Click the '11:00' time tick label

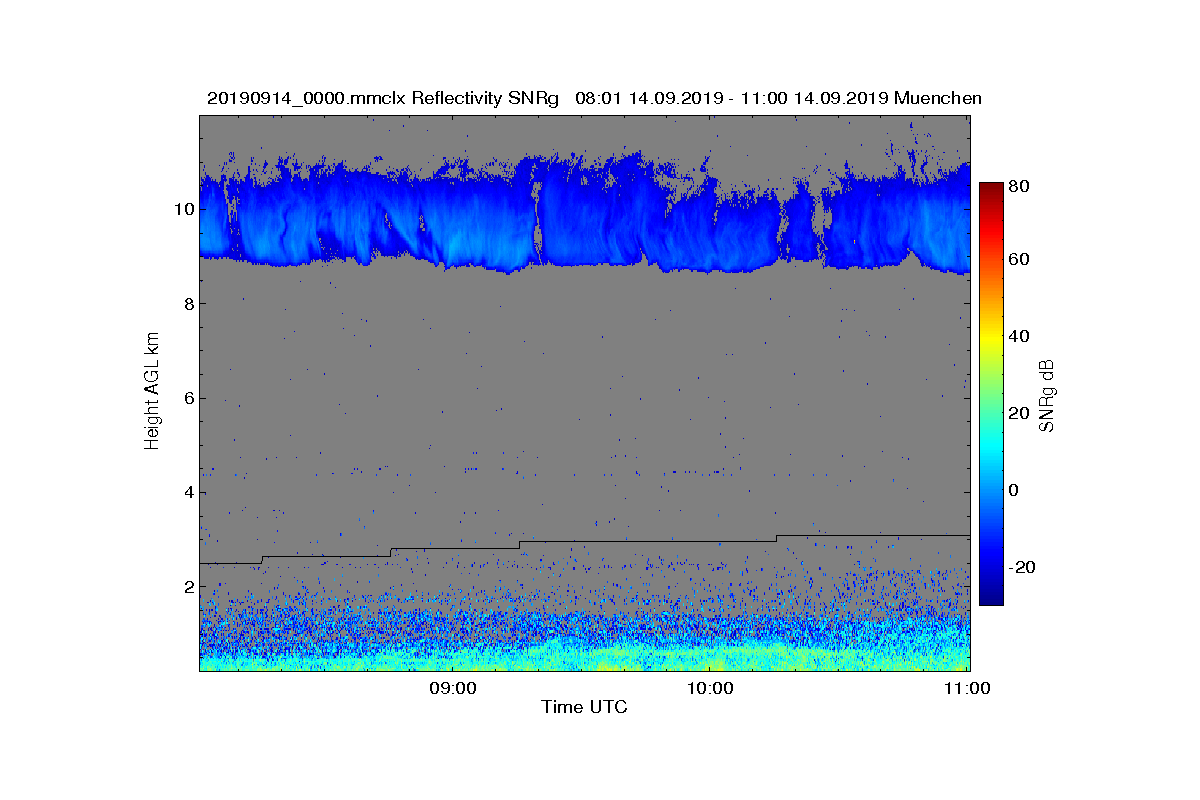click(x=968, y=688)
